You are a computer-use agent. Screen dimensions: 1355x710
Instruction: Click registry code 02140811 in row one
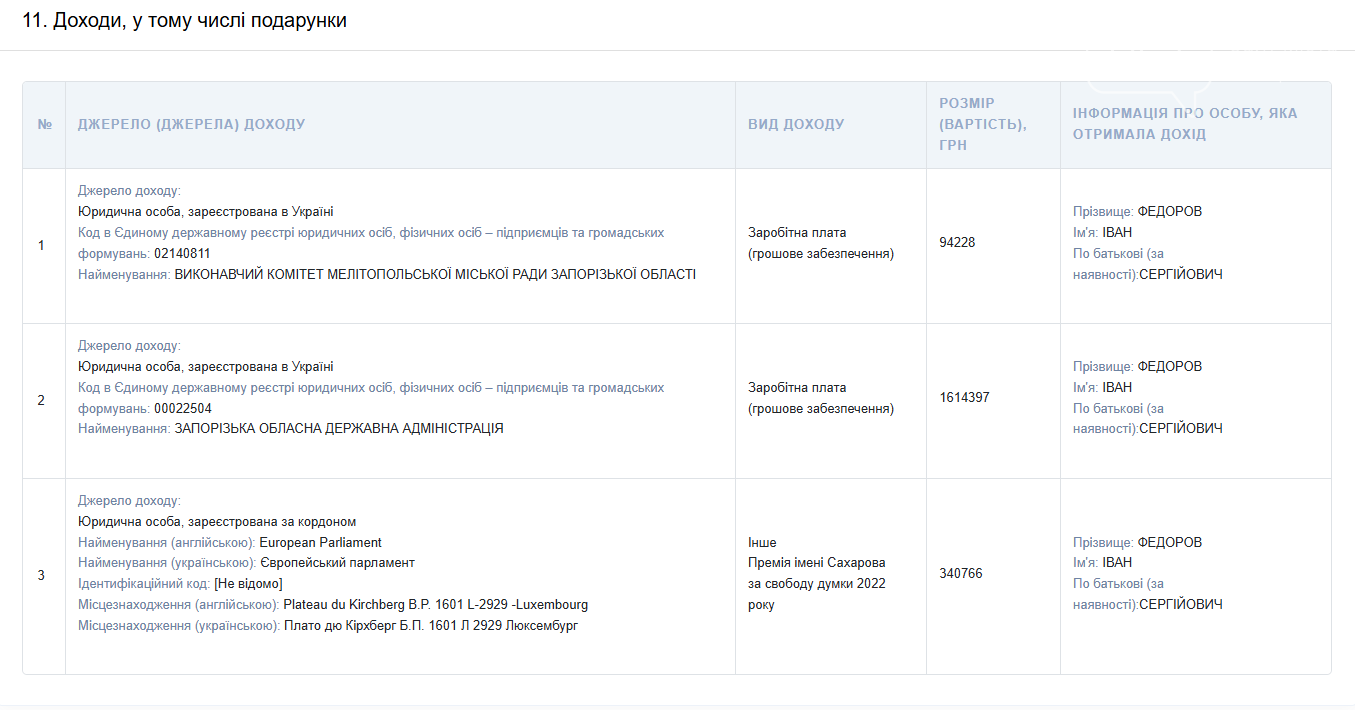[182, 254]
